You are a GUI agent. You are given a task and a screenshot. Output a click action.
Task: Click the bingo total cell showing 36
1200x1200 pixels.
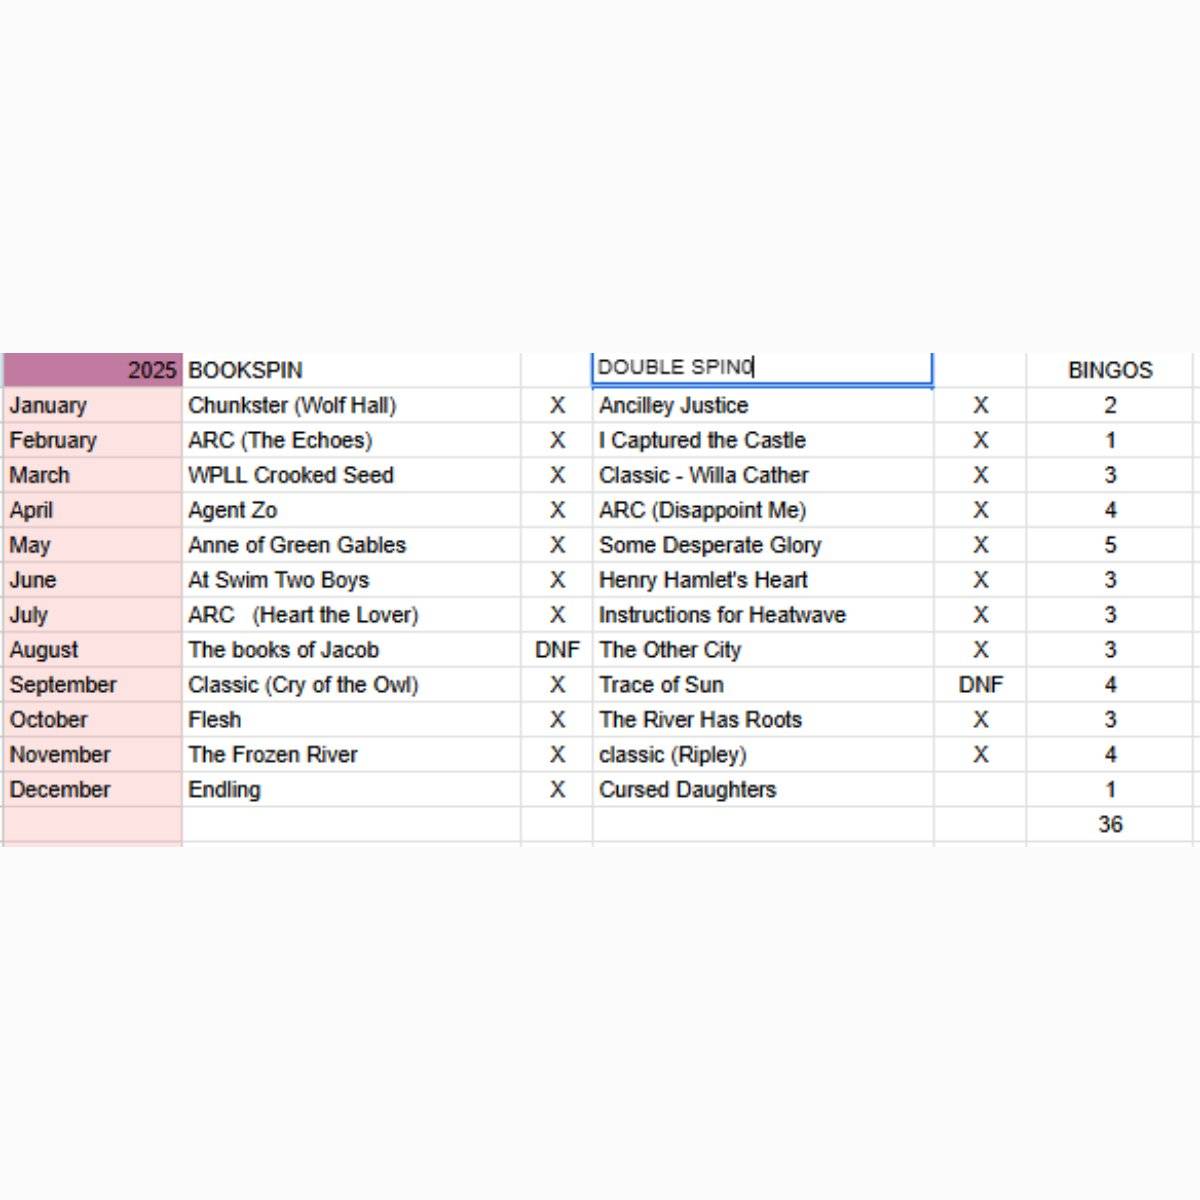click(1110, 825)
